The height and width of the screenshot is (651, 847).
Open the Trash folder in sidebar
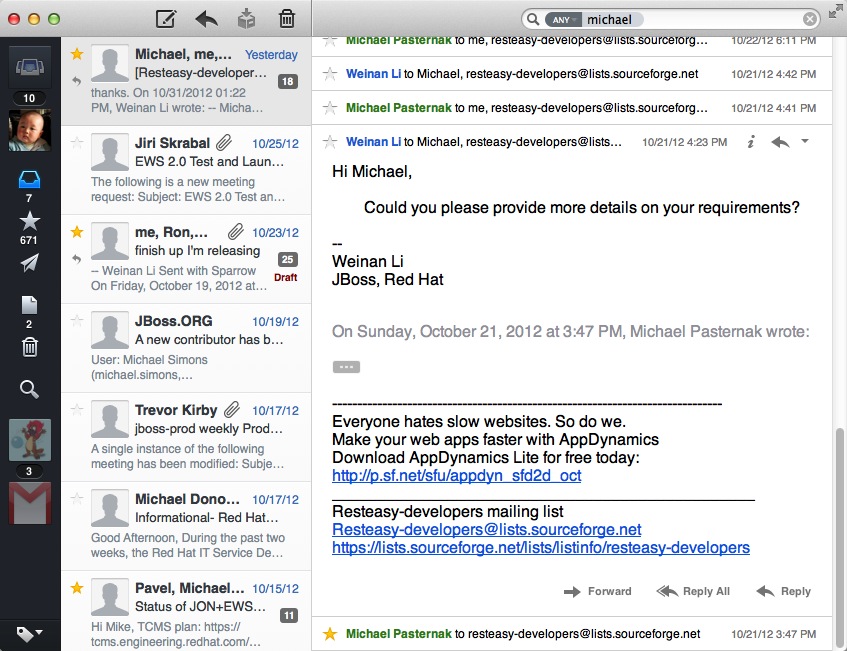[x=30, y=347]
